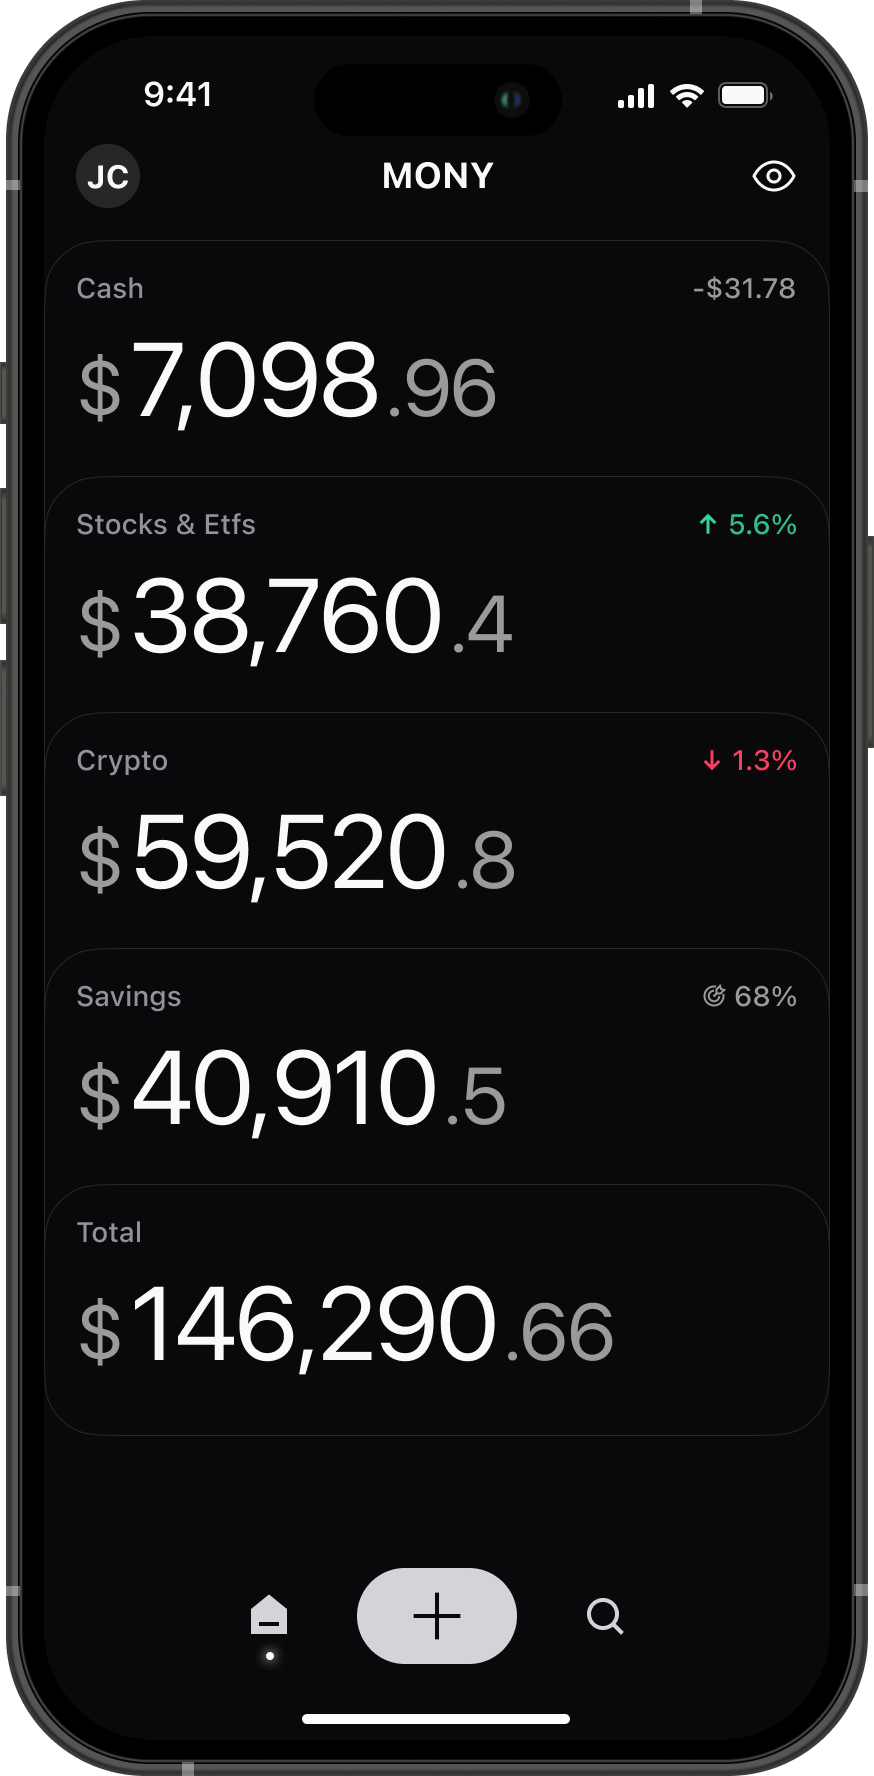Tap the Wi-Fi status icon
The width and height of the screenshot is (874, 1776).
pyautogui.click(x=687, y=96)
